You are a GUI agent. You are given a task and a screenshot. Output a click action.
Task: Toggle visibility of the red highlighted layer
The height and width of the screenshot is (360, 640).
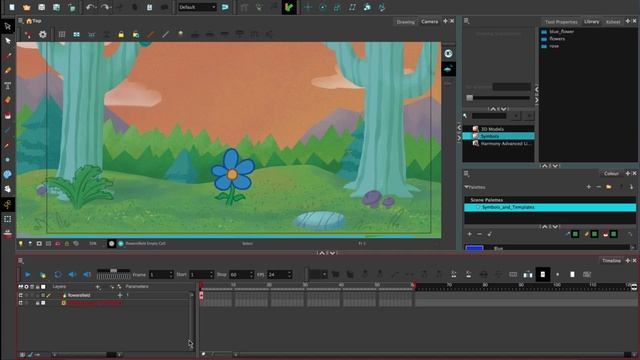point(21,303)
